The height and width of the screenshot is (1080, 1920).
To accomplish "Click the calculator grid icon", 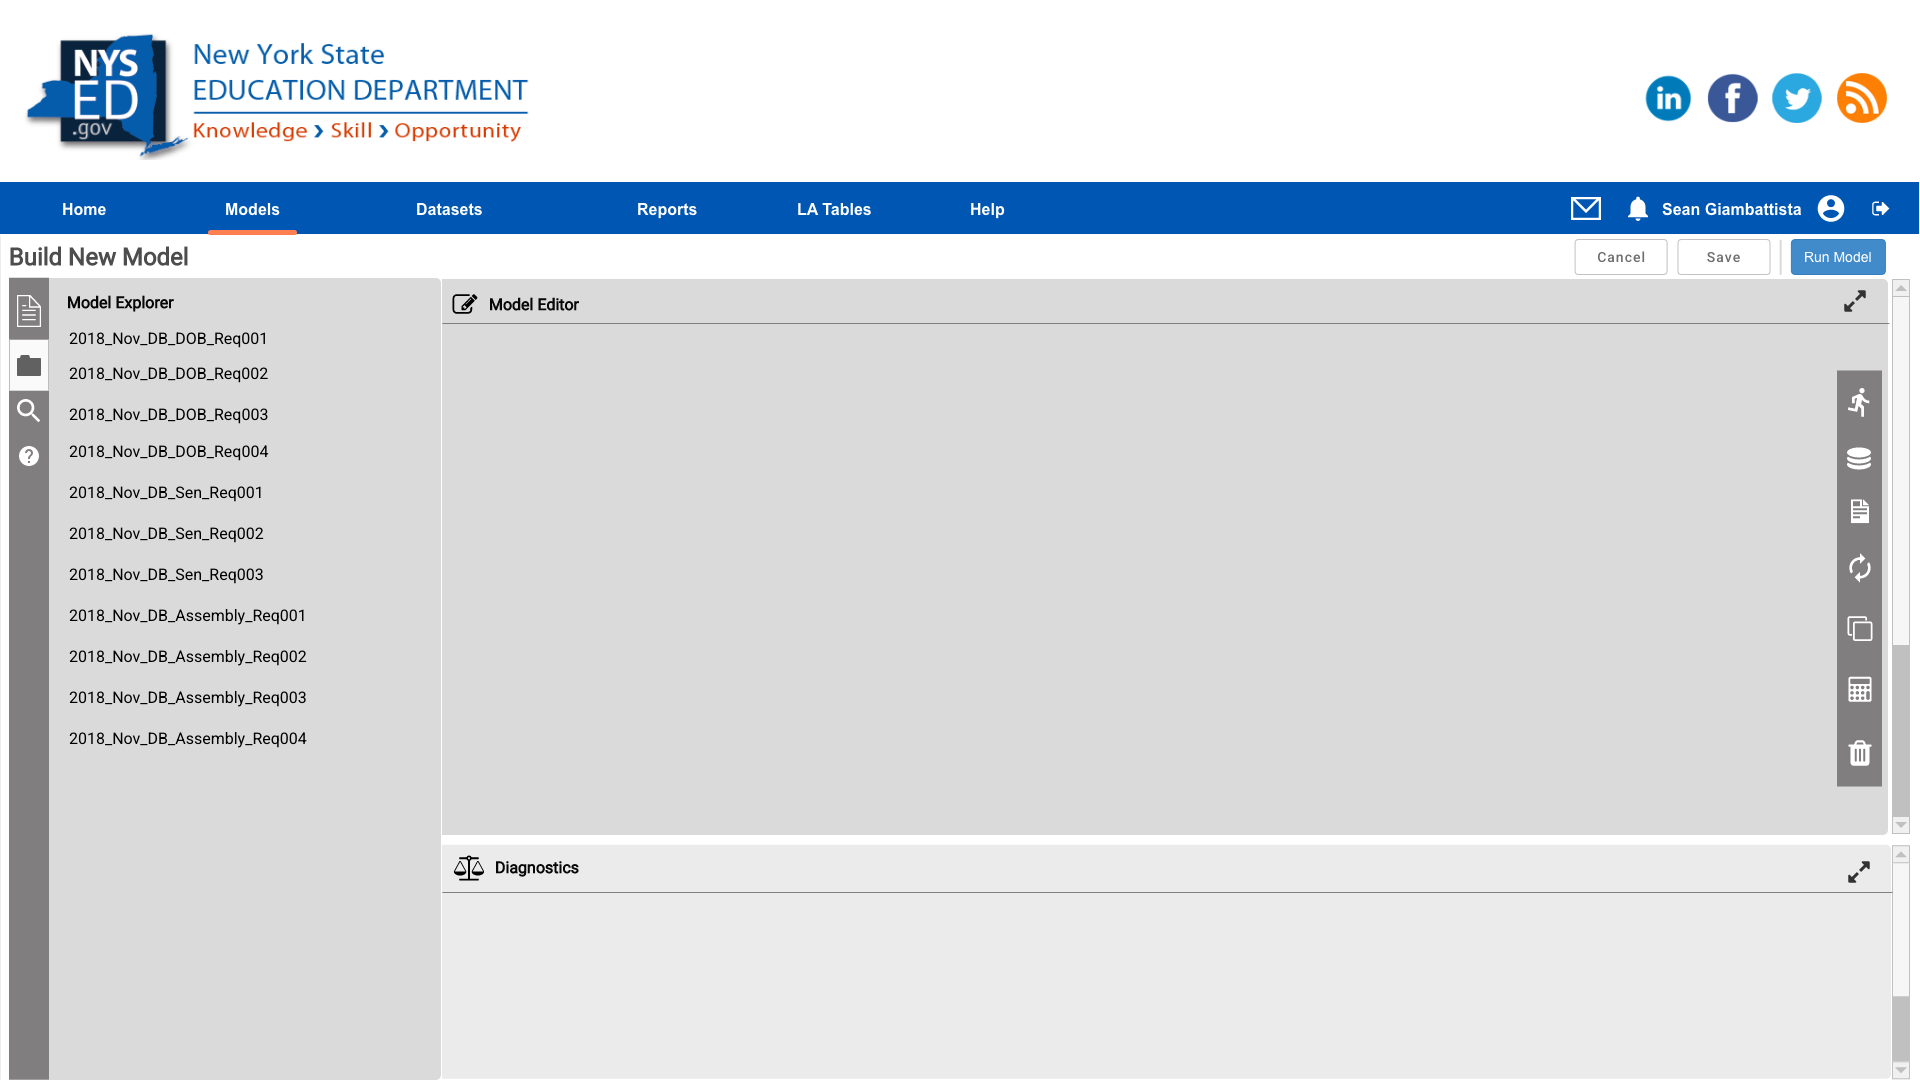I will point(1859,690).
